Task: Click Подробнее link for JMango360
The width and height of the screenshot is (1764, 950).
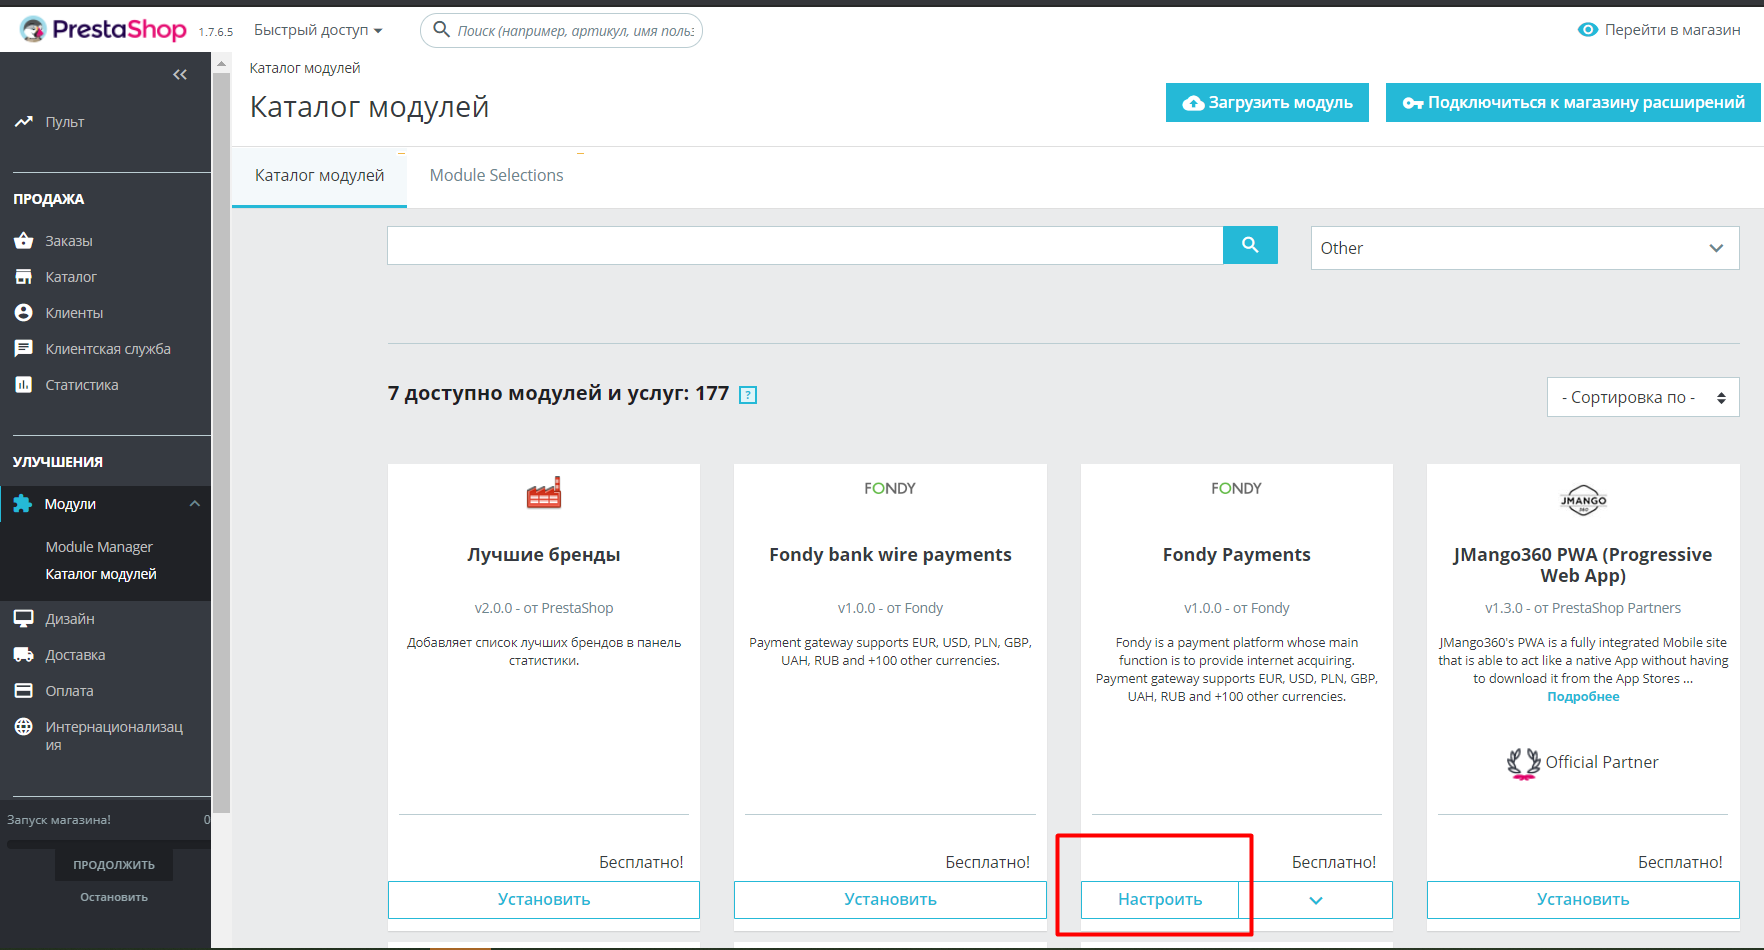Action: (x=1583, y=697)
